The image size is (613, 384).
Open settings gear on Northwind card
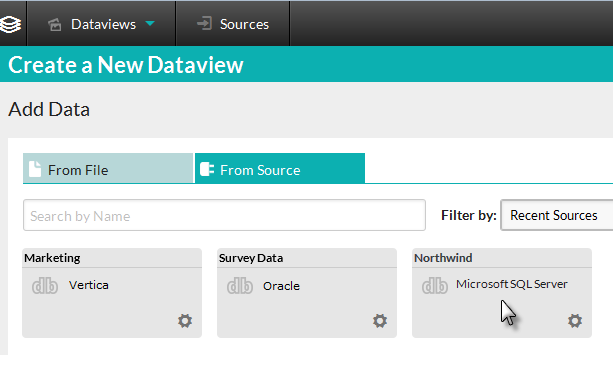[575, 321]
